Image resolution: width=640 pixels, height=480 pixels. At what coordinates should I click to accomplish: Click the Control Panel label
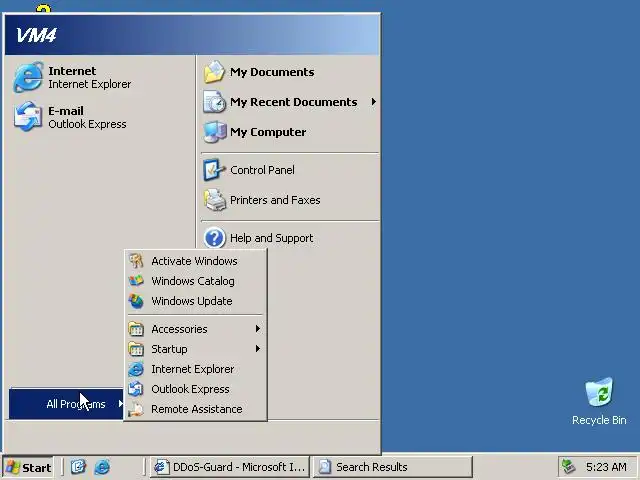pyautogui.click(x=262, y=170)
